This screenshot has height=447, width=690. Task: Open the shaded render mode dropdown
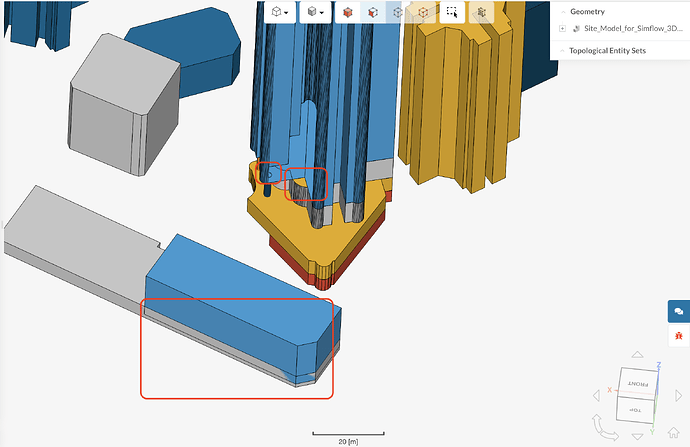click(315, 12)
